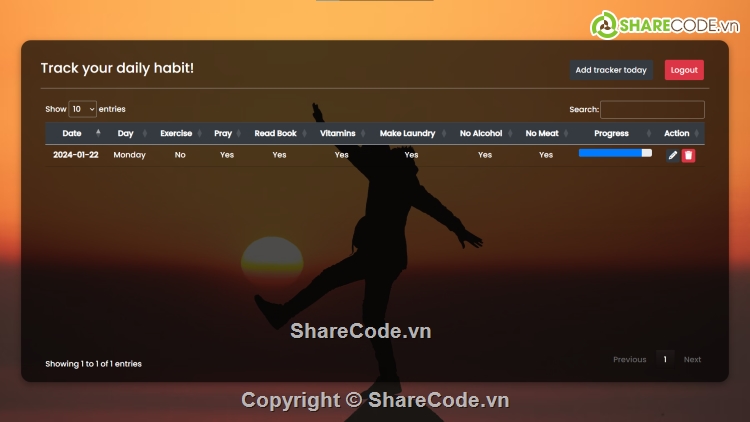The height and width of the screenshot is (422, 750).
Task: Click the No Alcohol value Yes
Action: [485, 155]
